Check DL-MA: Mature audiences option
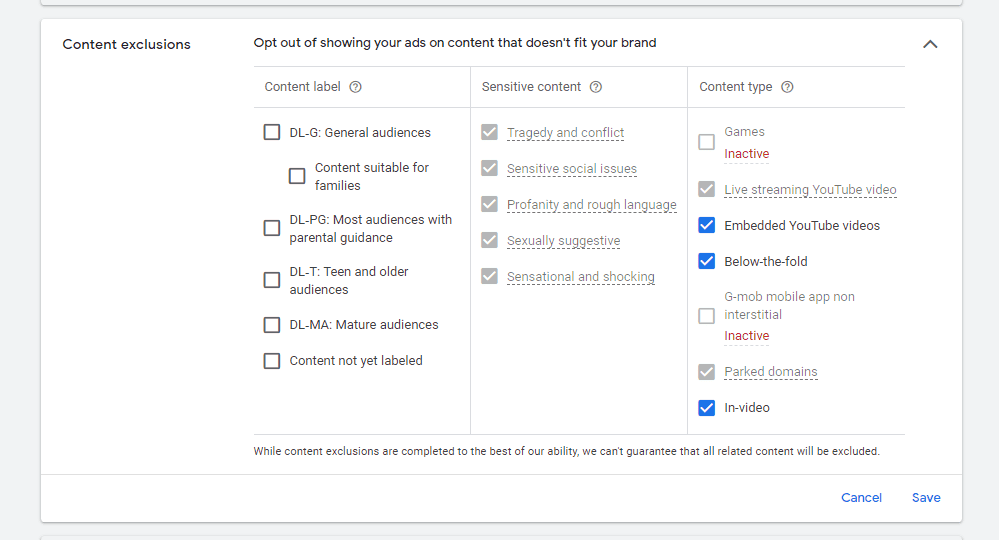The width and height of the screenshot is (1001, 540). (x=272, y=325)
